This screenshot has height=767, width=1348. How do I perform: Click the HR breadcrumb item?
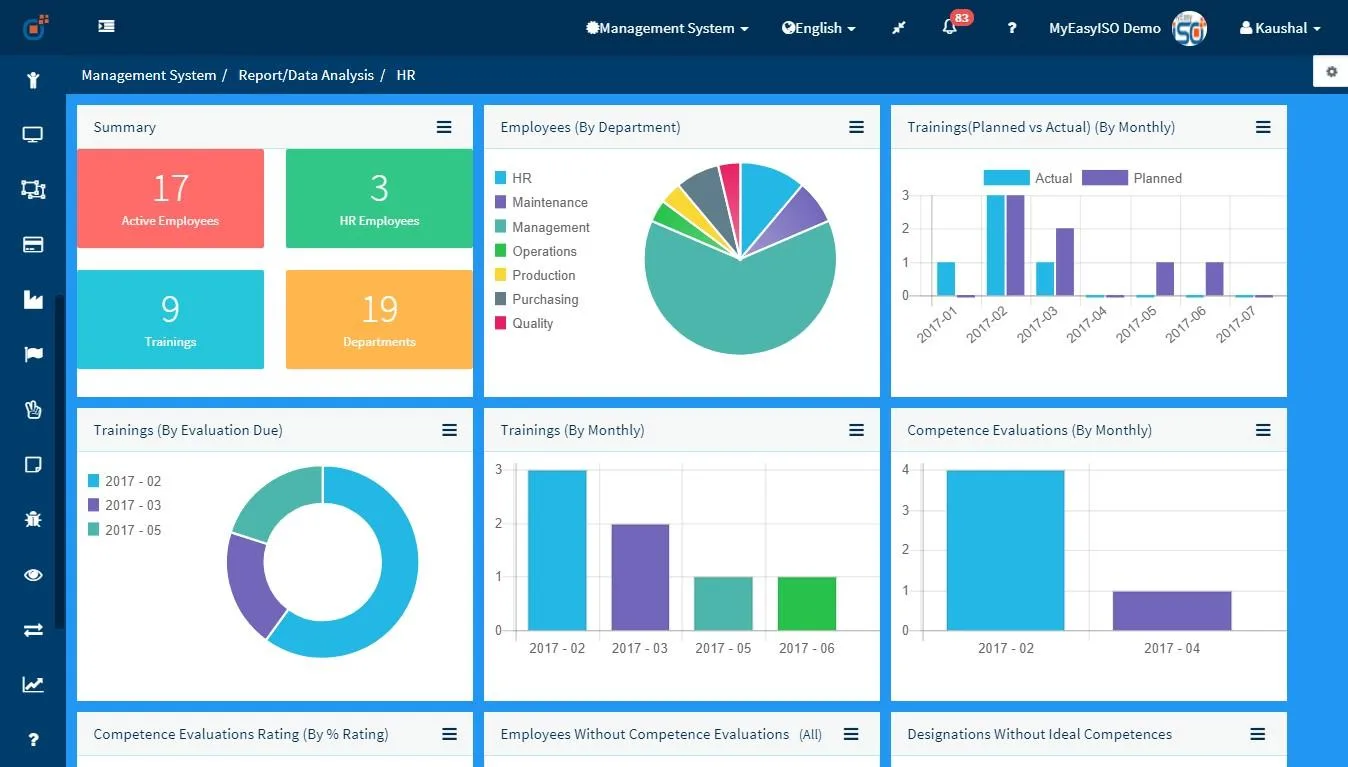[x=406, y=75]
